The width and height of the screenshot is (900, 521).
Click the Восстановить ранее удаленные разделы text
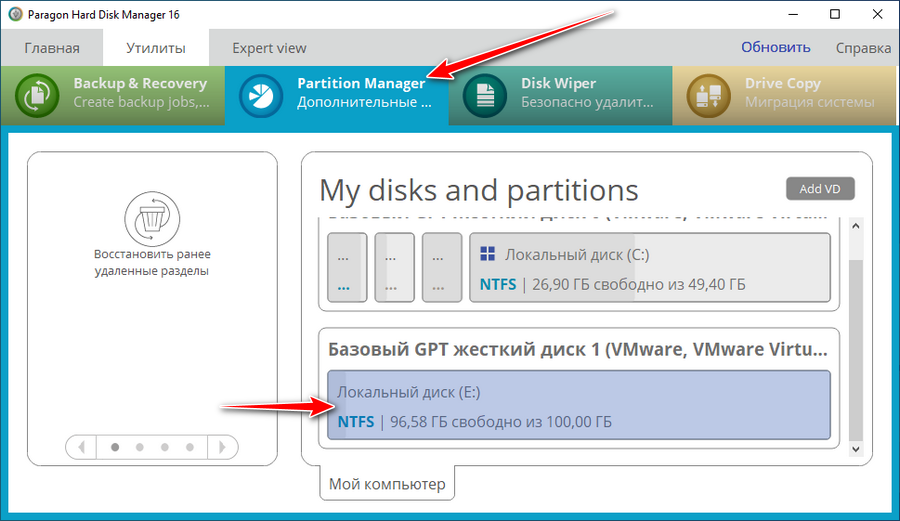152,262
